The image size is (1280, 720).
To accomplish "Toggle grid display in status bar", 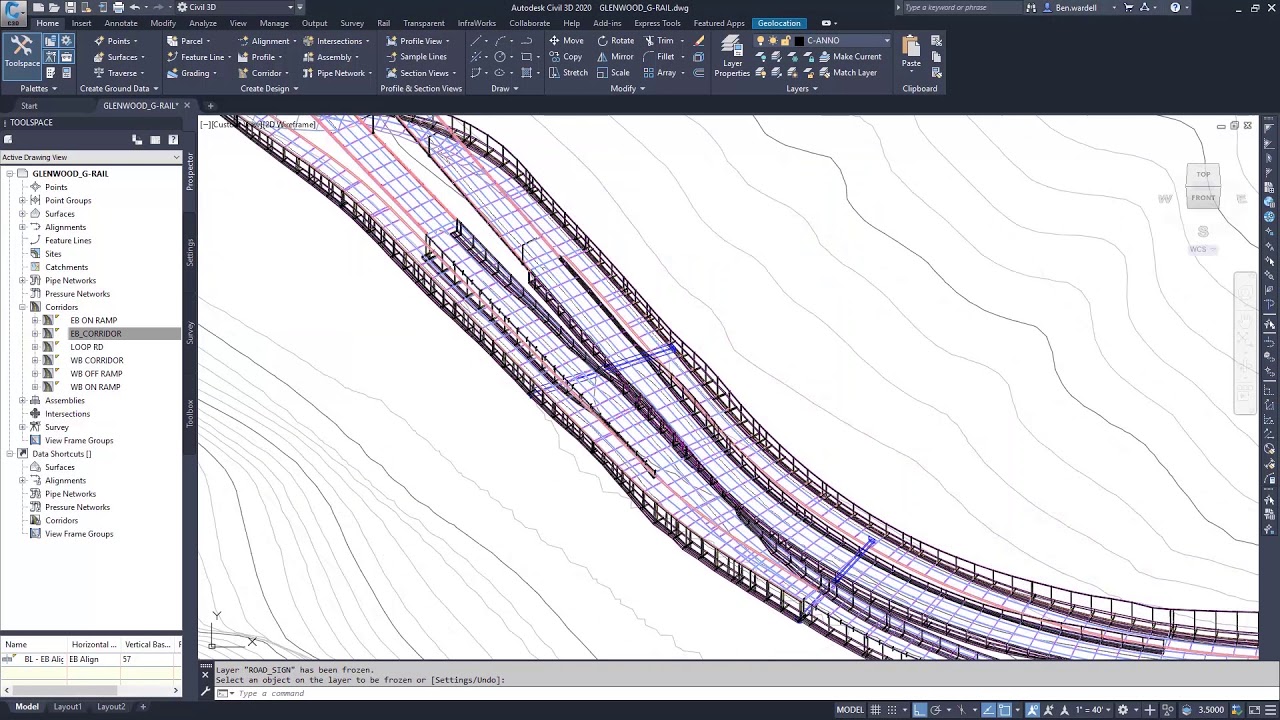I will 876,710.
